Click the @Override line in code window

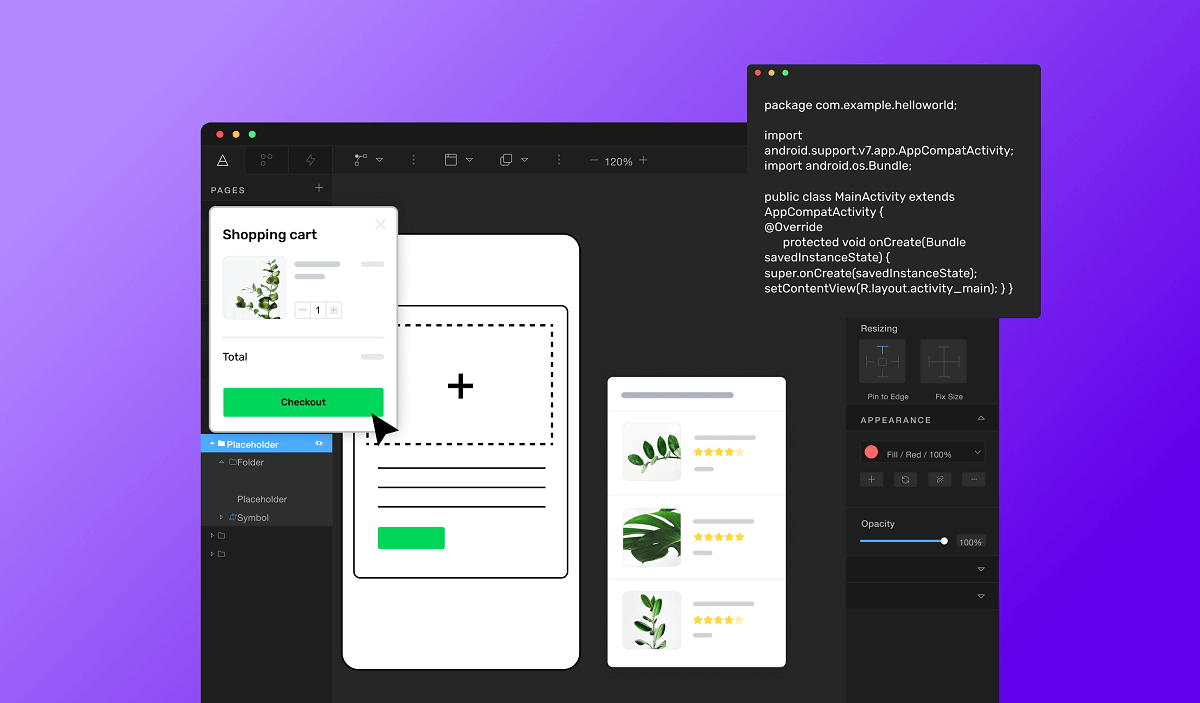pyautogui.click(x=793, y=227)
